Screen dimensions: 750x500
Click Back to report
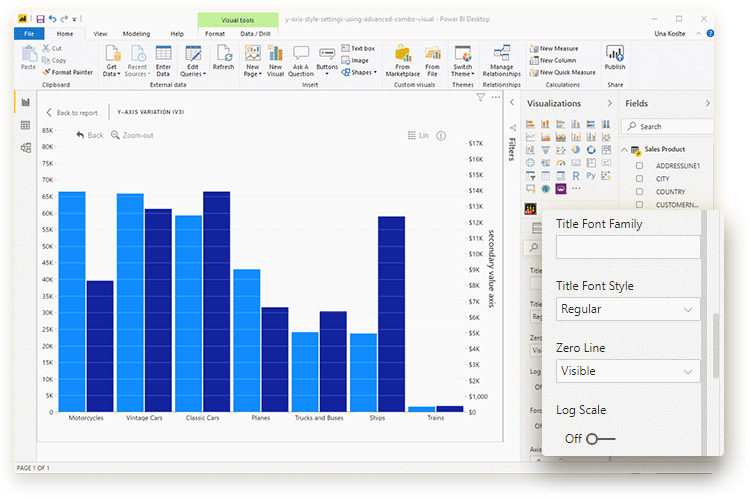pos(72,113)
